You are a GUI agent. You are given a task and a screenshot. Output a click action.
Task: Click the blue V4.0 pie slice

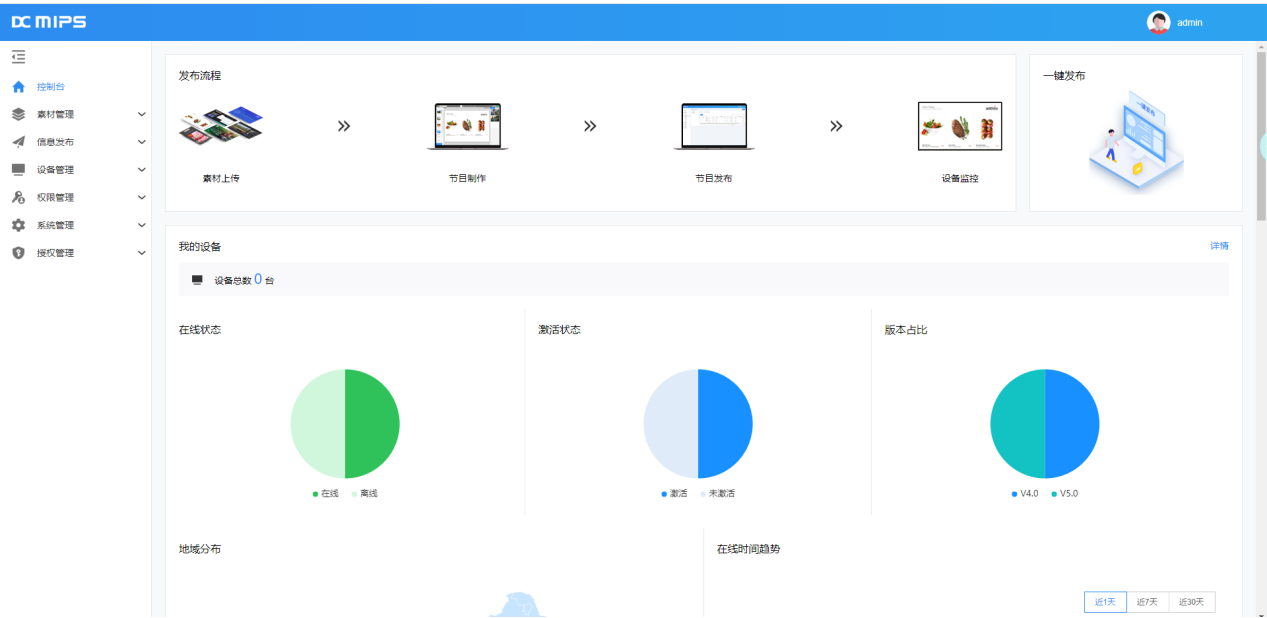pyautogui.click(x=1072, y=424)
